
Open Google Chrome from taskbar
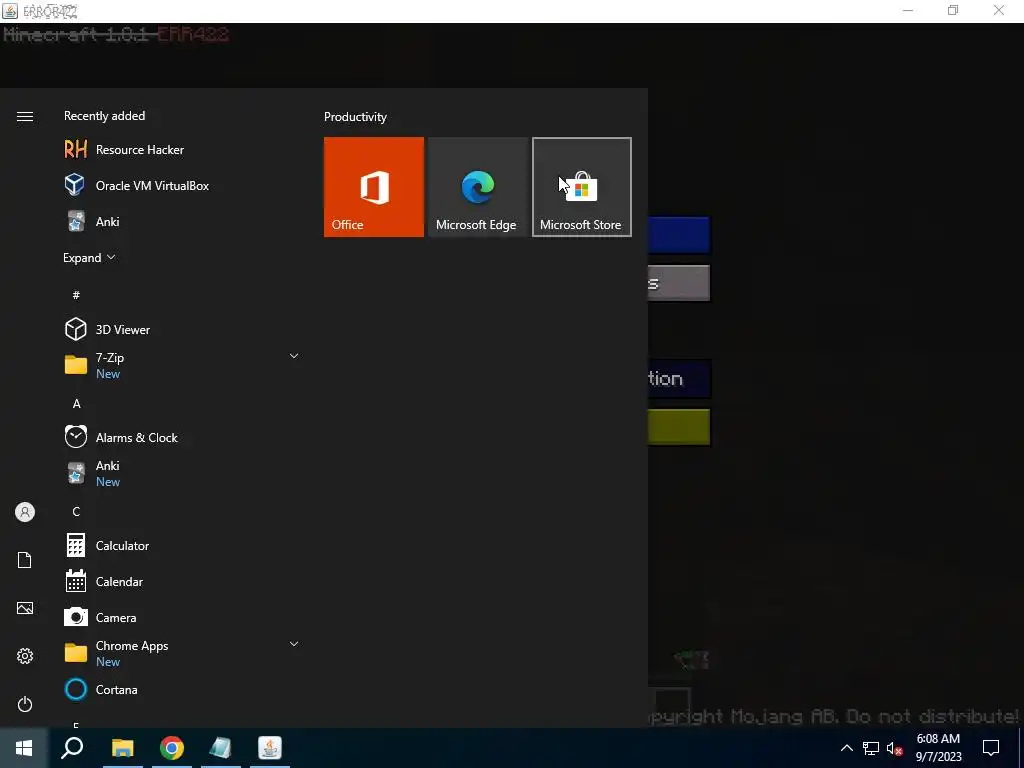coord(172,748)
